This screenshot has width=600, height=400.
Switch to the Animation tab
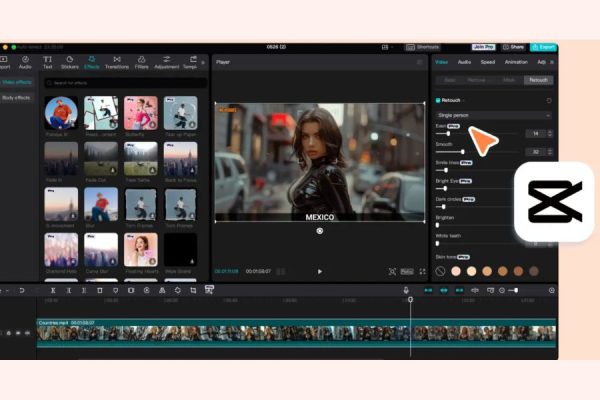click(x=516, y=62)
